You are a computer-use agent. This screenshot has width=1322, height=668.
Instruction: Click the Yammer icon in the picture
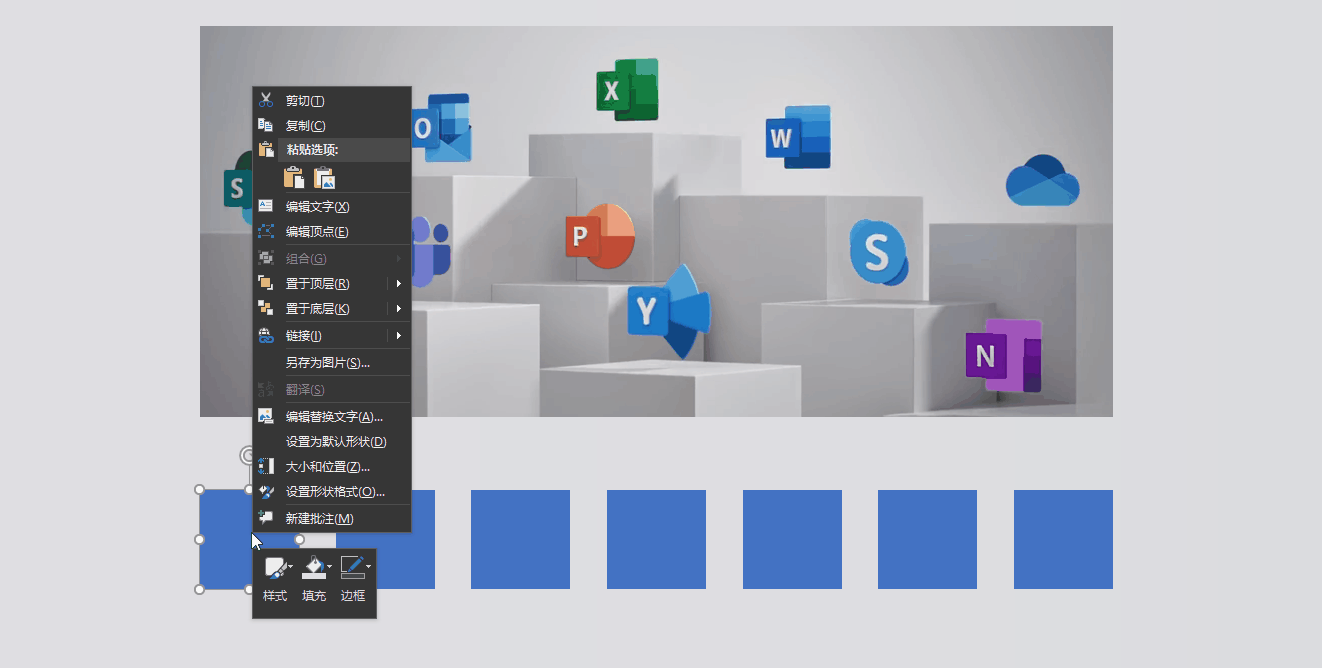(x=668, y=311)
